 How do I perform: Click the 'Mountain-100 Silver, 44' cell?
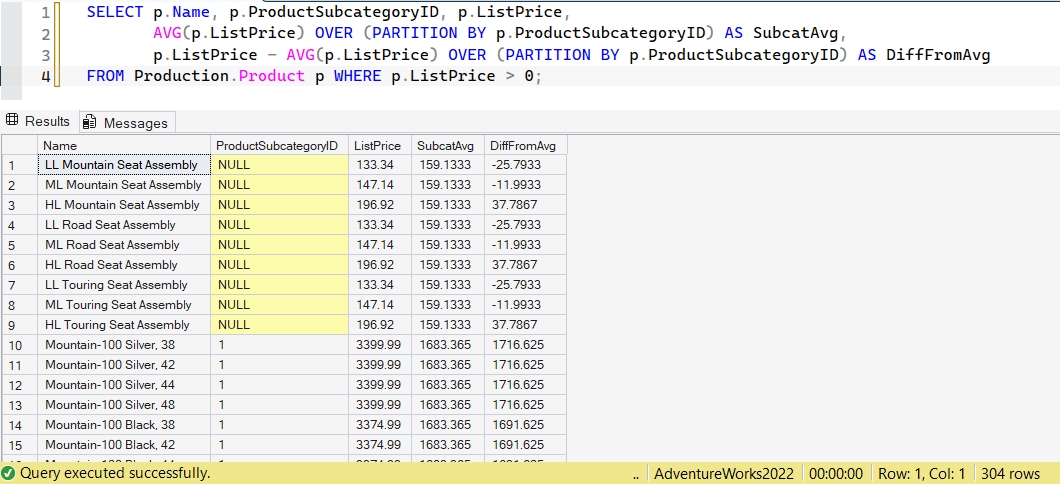124,385
